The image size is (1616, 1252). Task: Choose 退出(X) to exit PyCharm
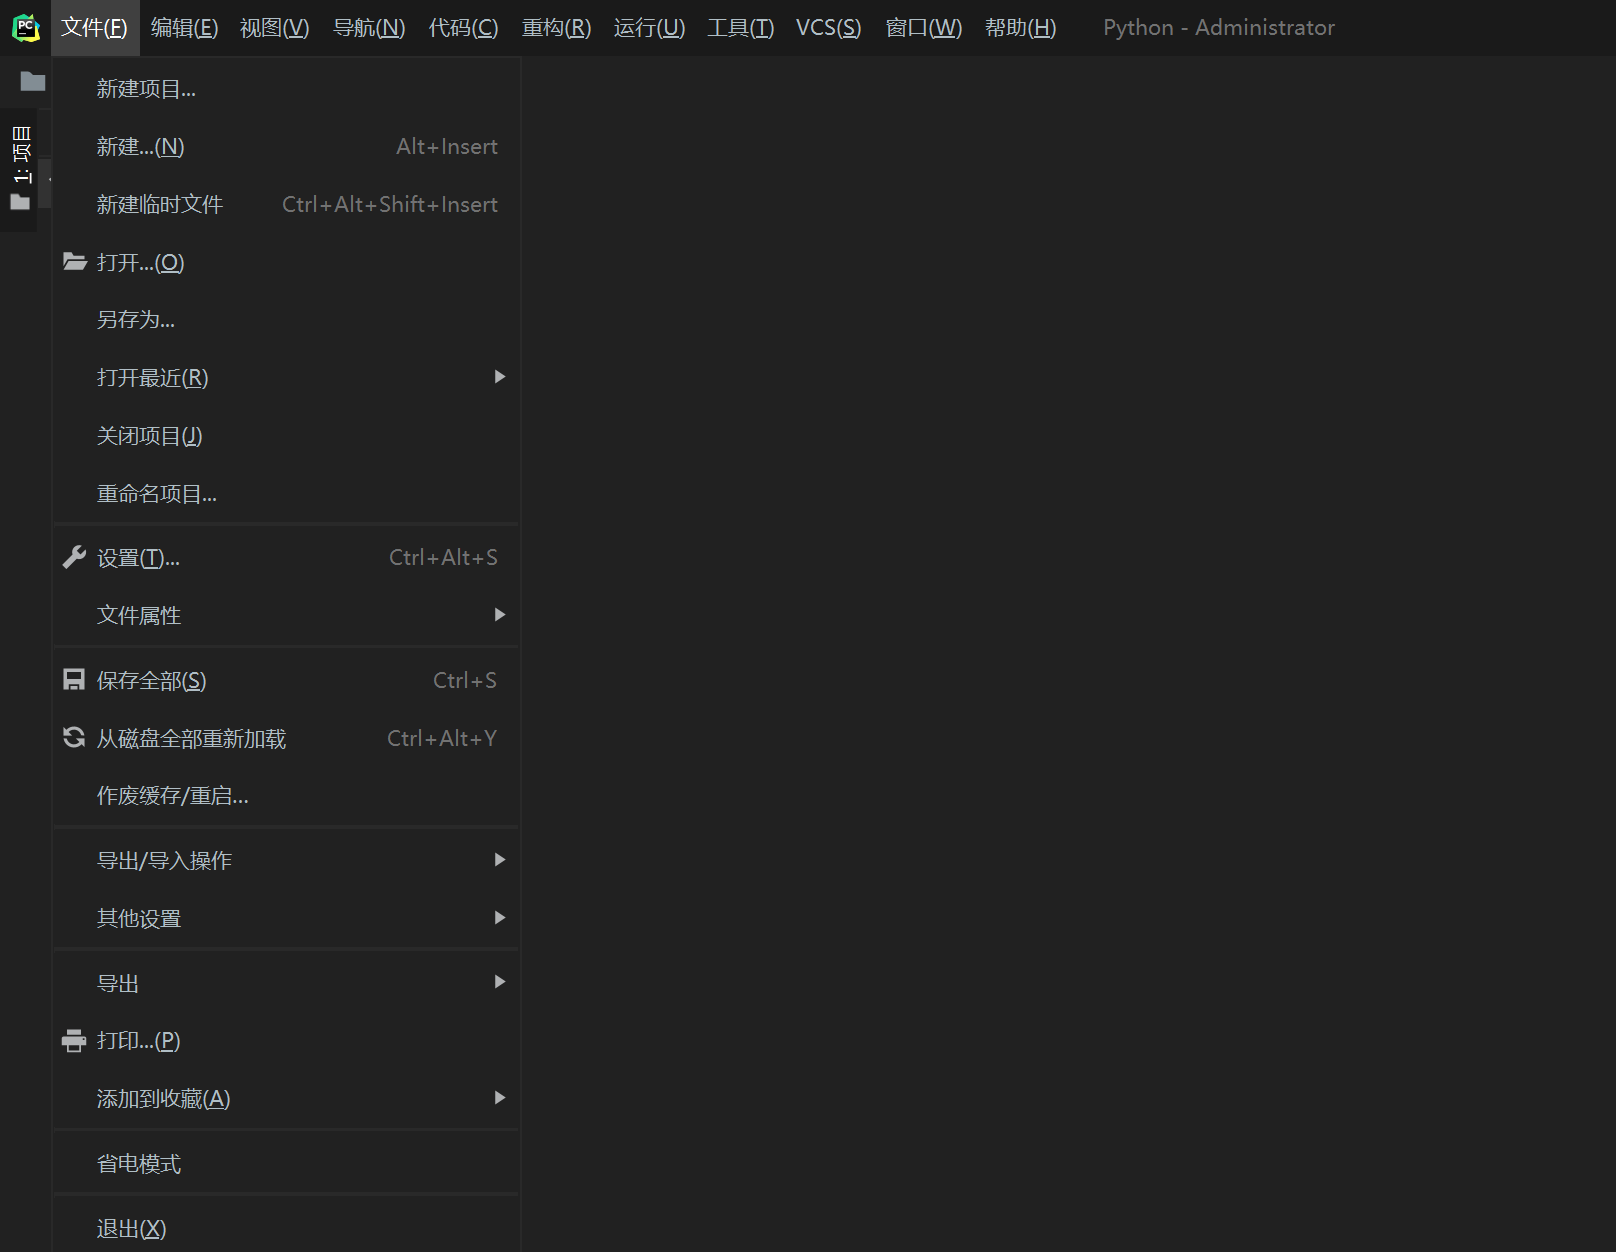tap(286, 1228)
